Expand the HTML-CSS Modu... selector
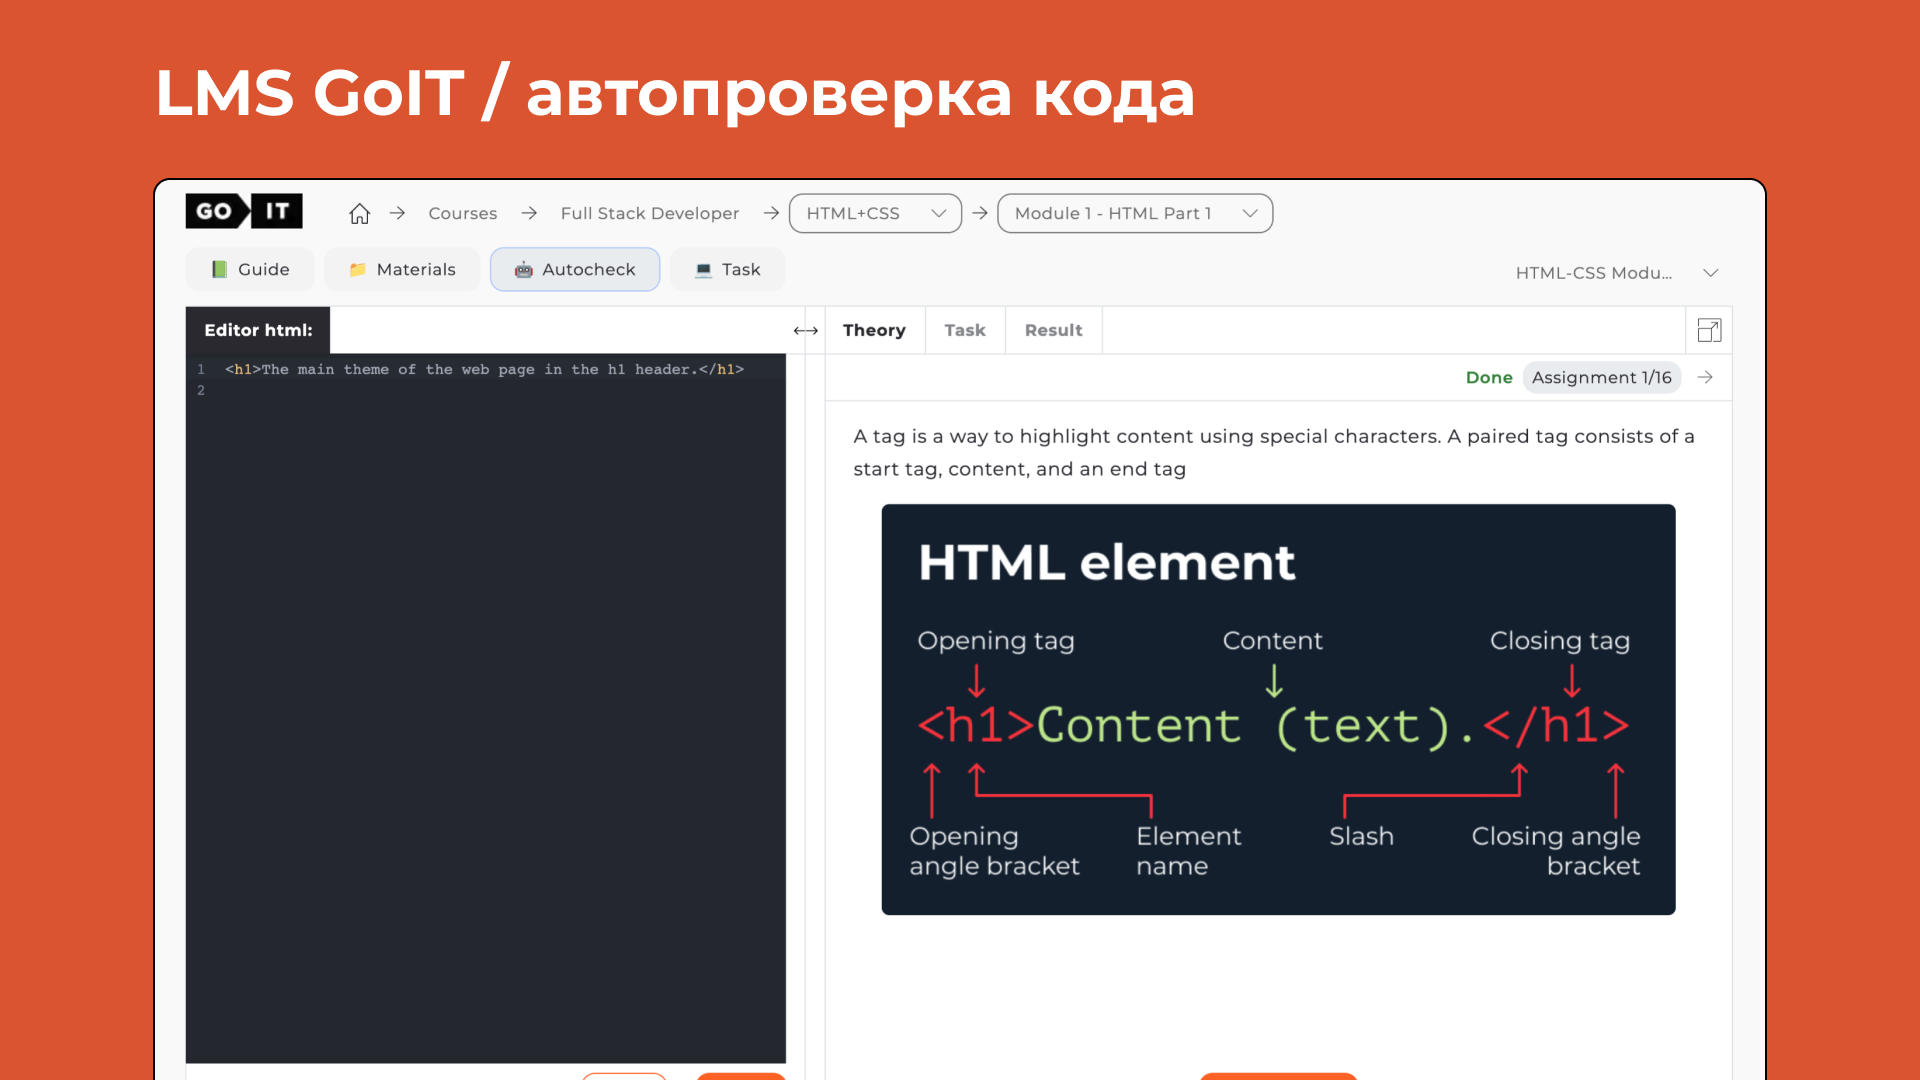This screenshot has height=1080, width=1920. pos(1617,273)
